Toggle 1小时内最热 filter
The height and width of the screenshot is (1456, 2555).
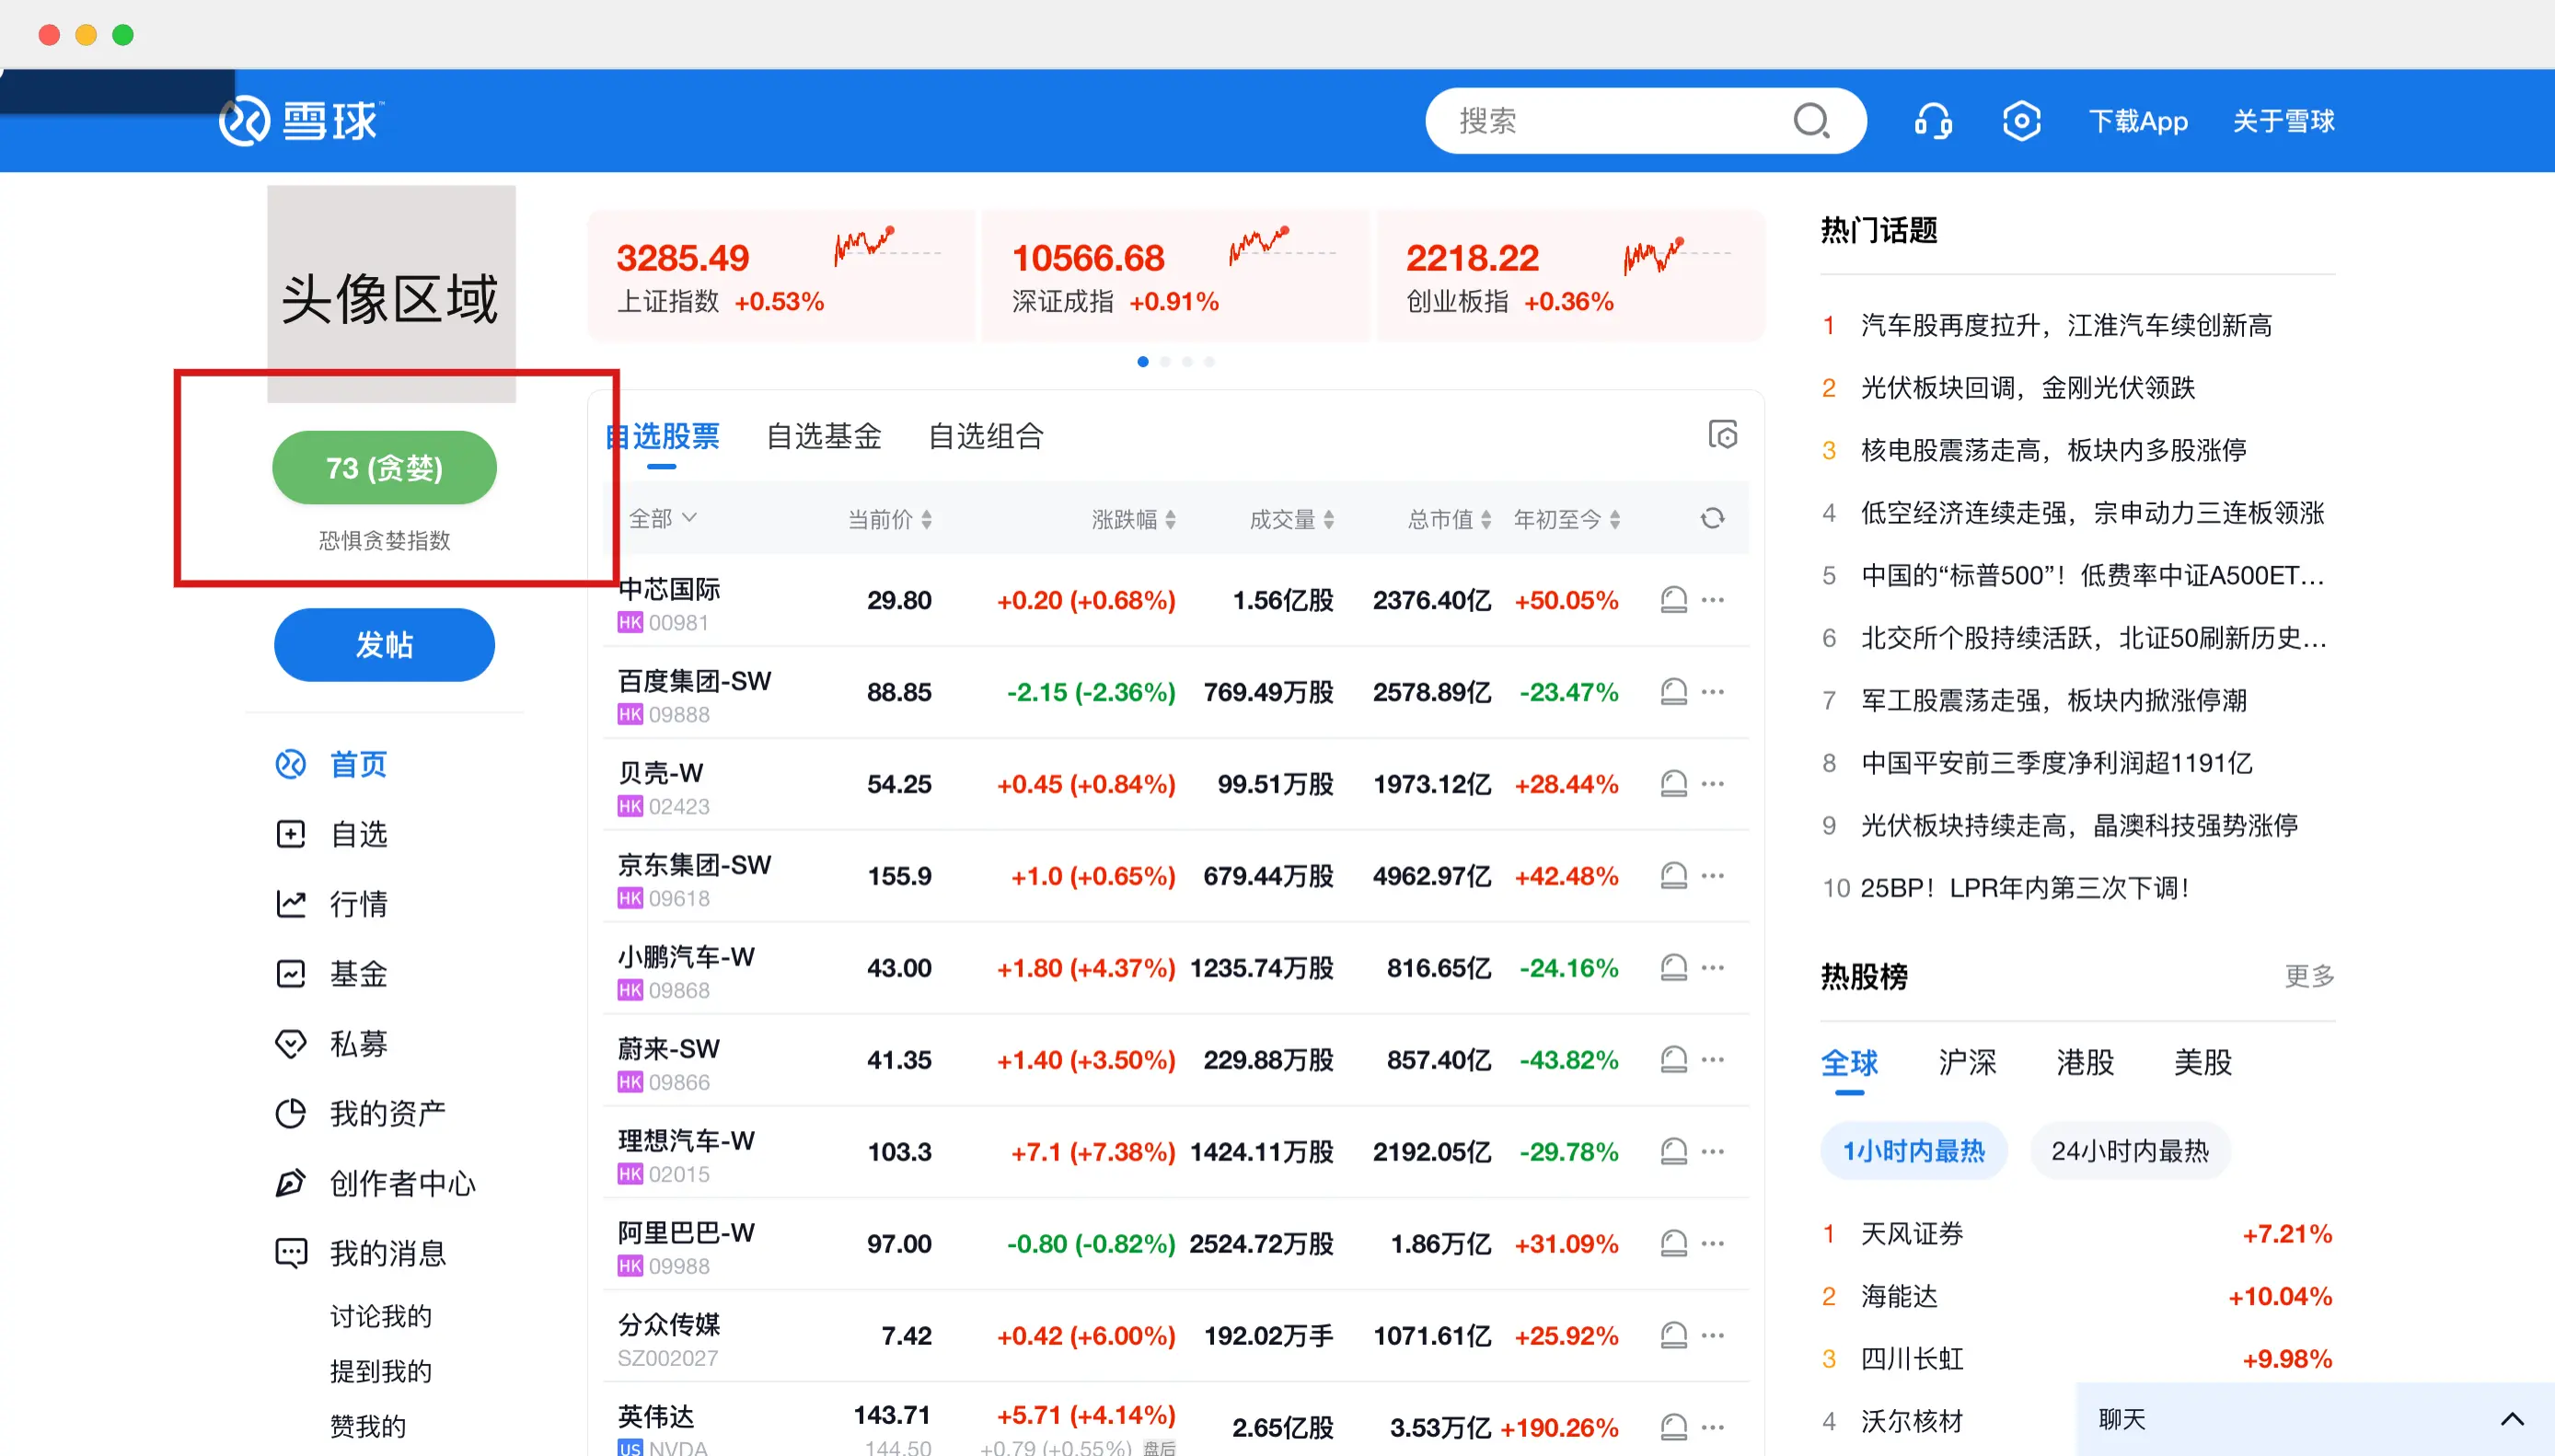(1913, 1151)
